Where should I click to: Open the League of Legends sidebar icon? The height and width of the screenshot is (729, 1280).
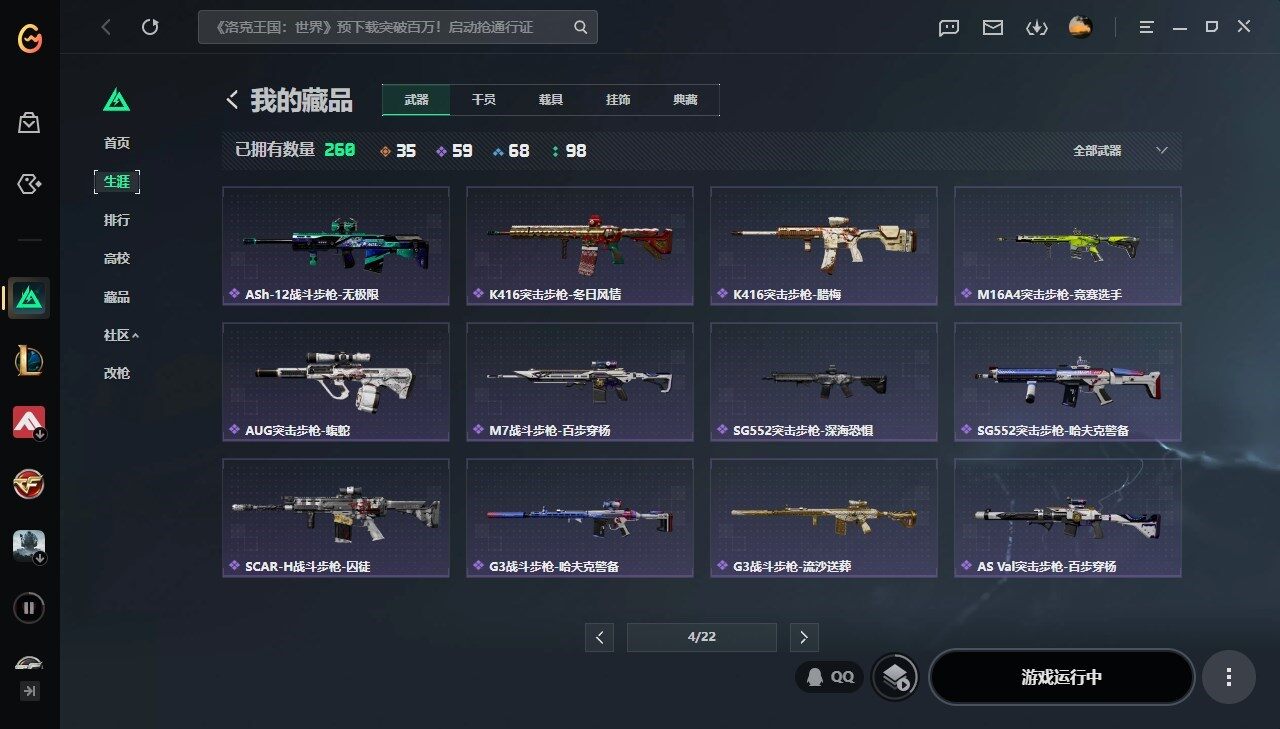click(x=29, y=358)
